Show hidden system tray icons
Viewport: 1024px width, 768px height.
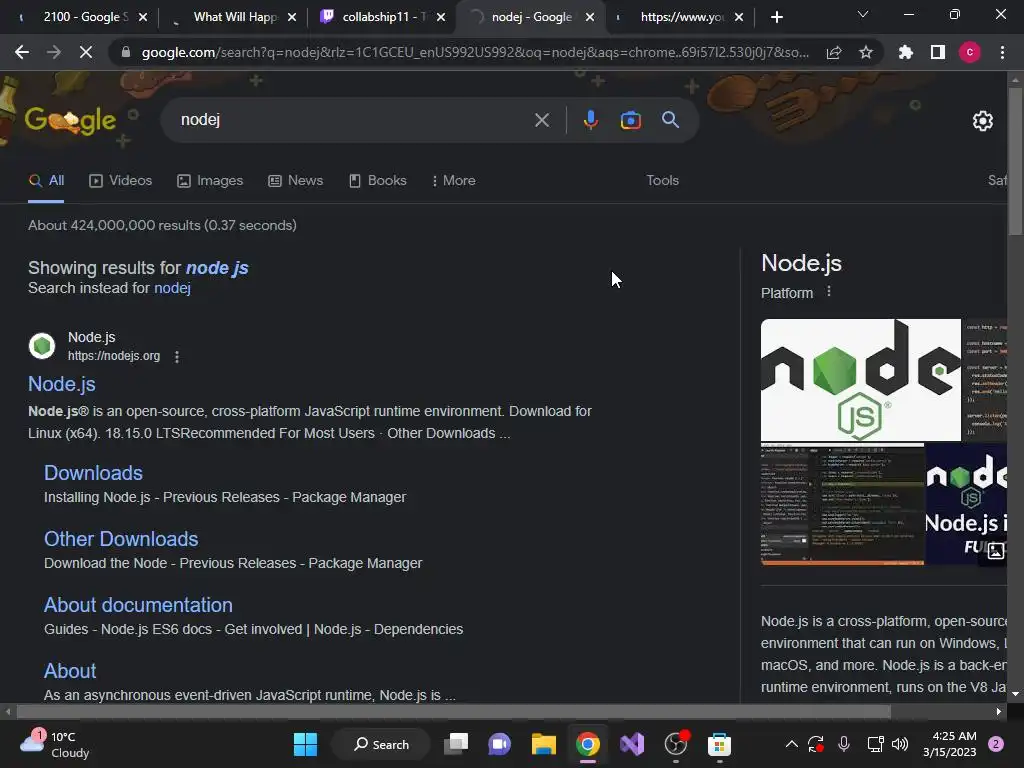pos(791,744)
